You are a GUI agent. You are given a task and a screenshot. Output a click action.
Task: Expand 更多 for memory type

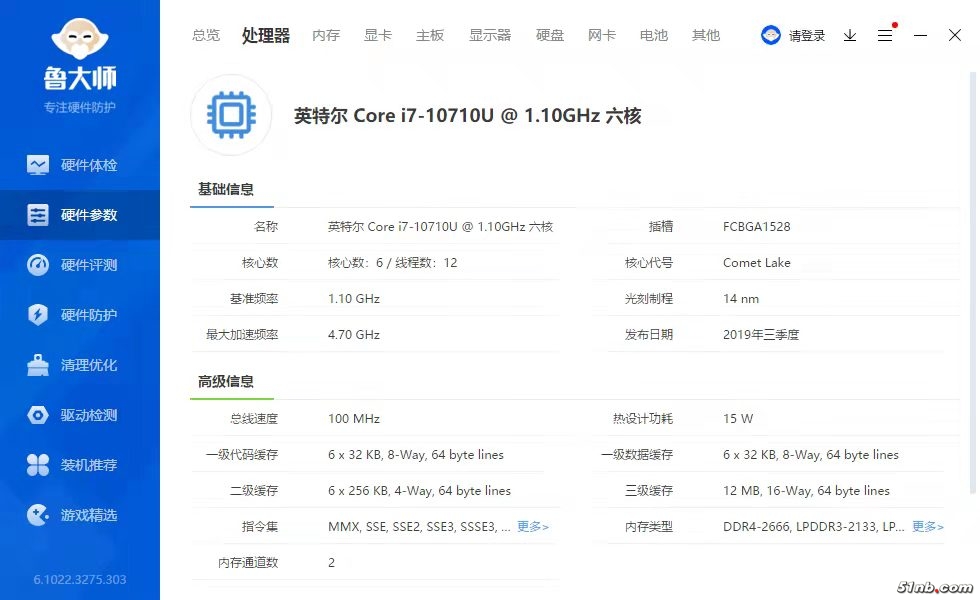coord(928,527)
